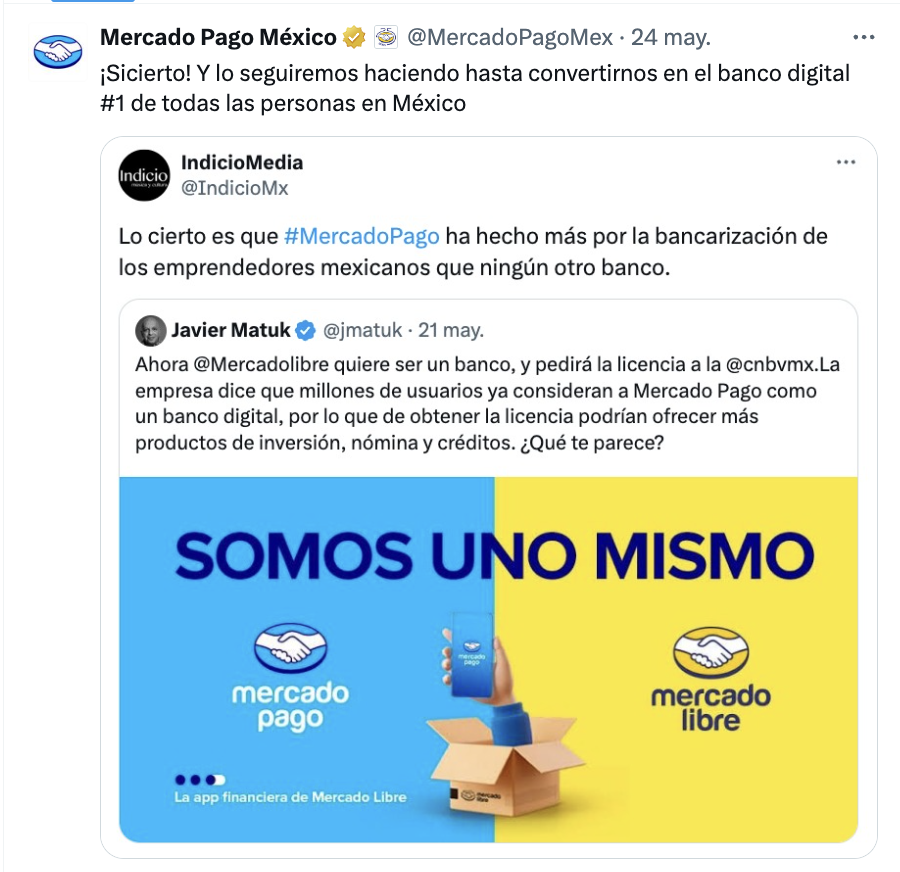900x872 pixels.
Task: Click the Mercado Libre logo in the image
Action: click(711, 679)
